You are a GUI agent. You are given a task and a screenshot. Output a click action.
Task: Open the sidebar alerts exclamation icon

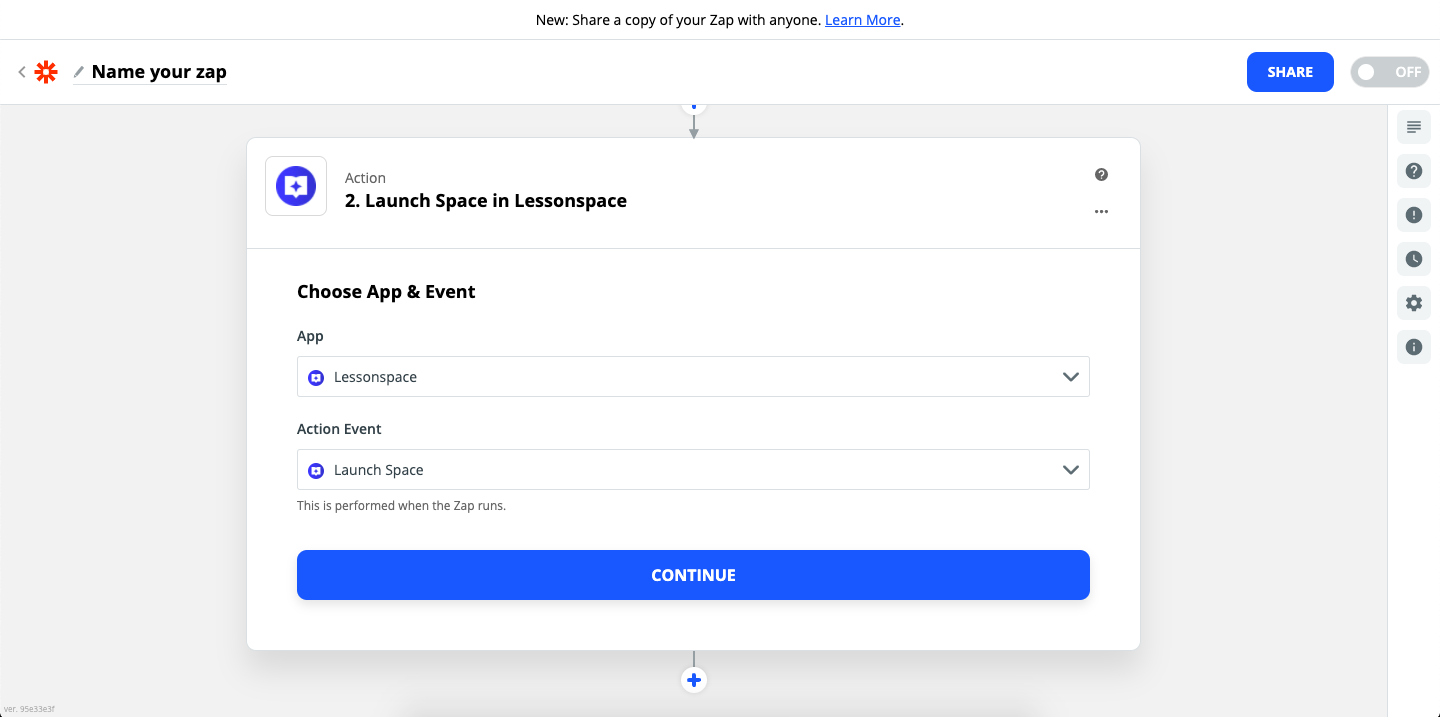pyautogui.click(x=1414, y=215)
